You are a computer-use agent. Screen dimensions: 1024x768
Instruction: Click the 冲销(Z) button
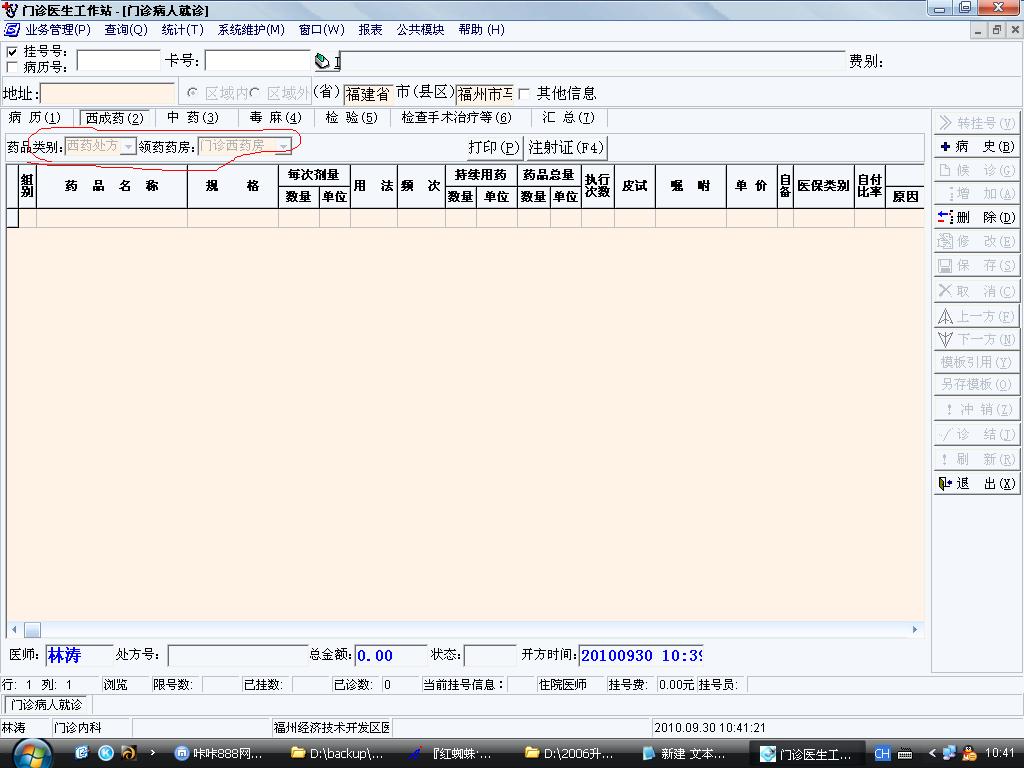[x=976, y=409]
